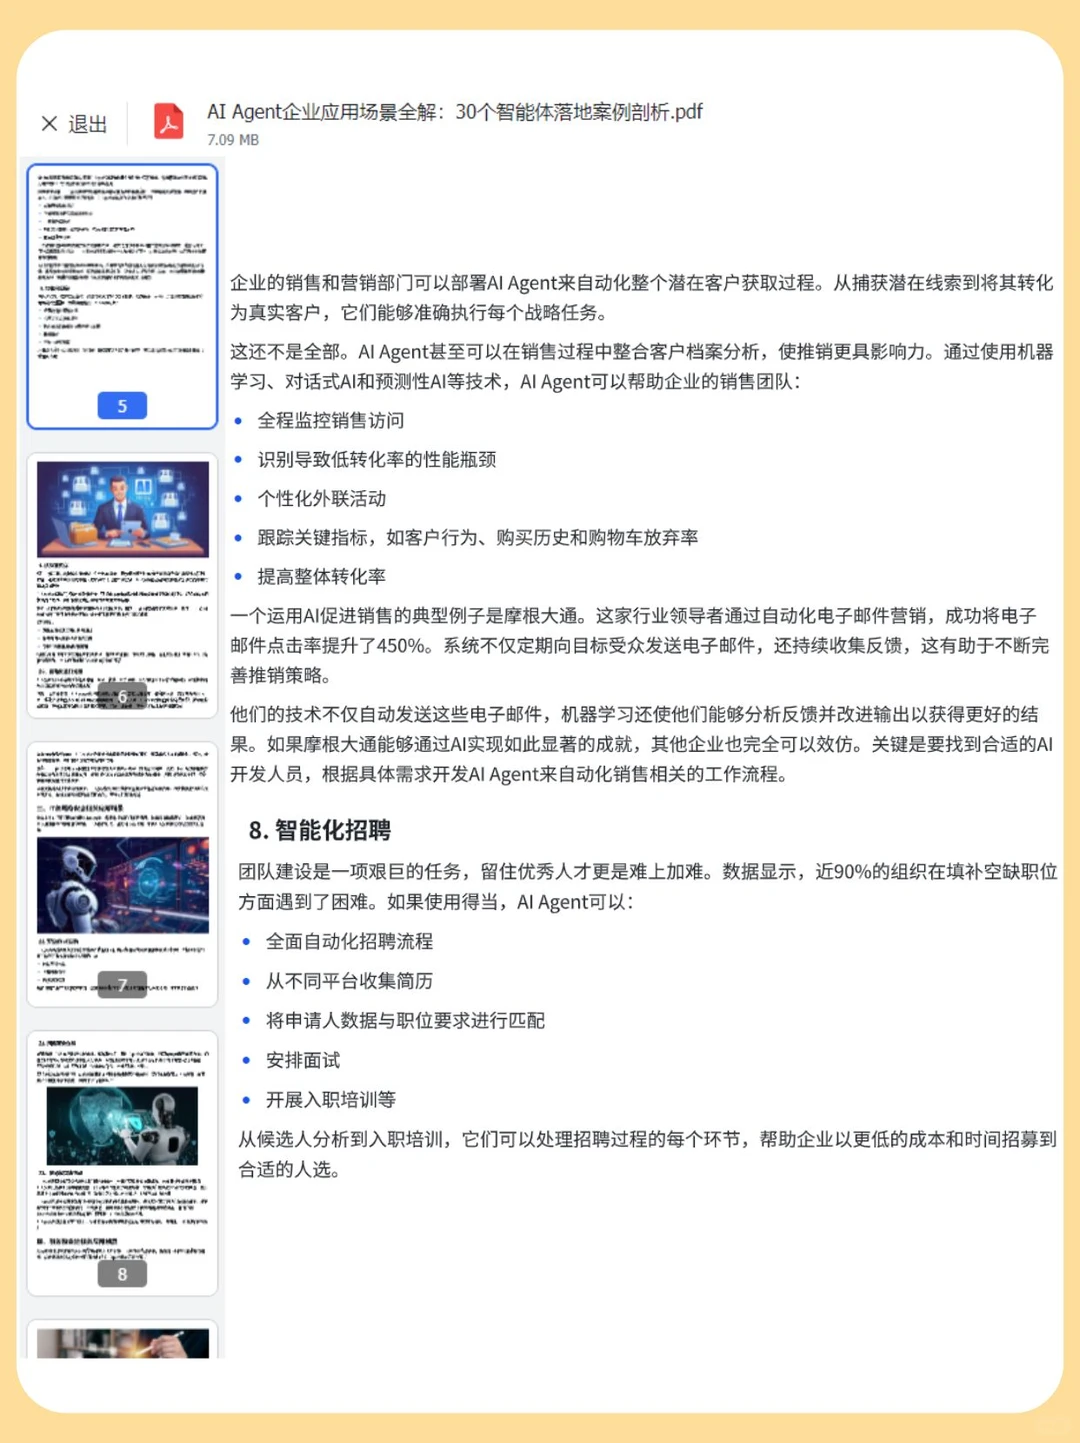
Task: Click bullet text 全面自动化招聘流程
Action: pos(349,942)
